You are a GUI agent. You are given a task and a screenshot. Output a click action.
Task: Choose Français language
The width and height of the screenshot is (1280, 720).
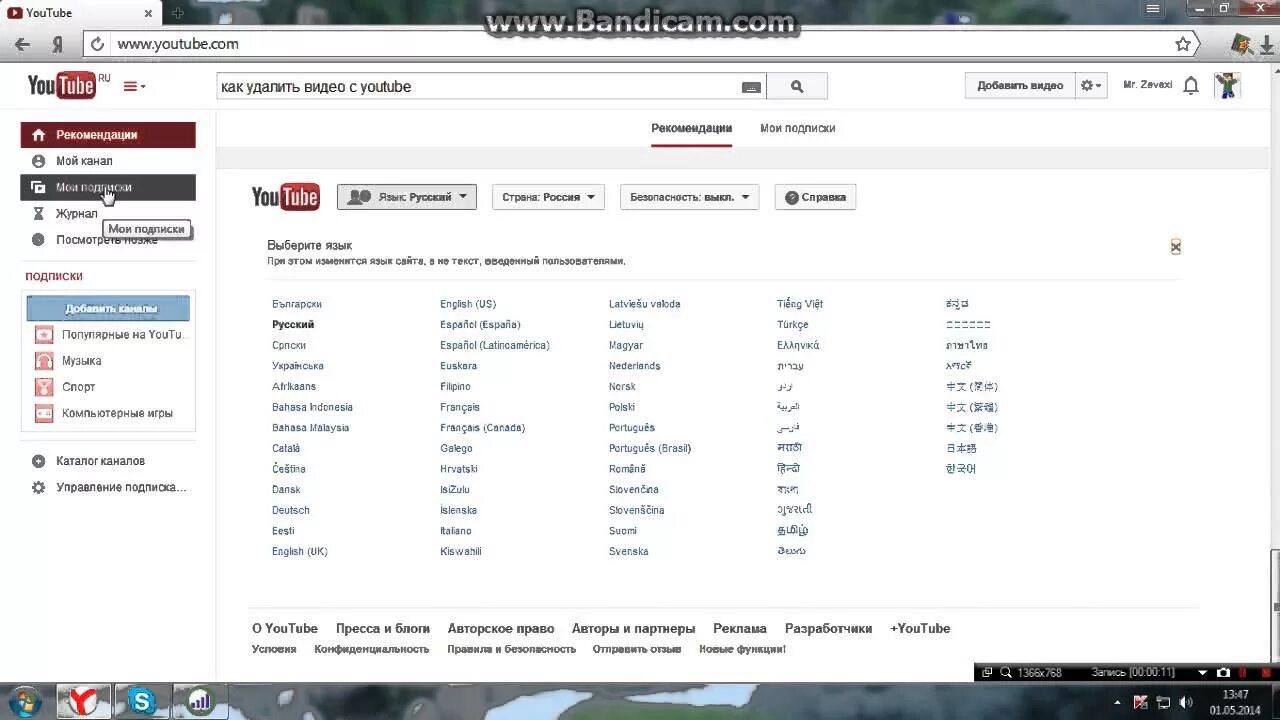coord(460,407)
